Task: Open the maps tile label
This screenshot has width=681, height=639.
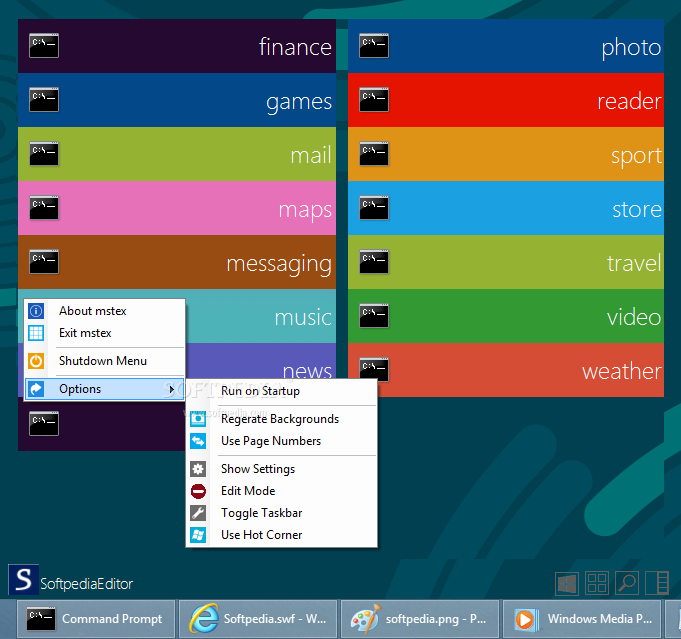Action: click(305, 211)
